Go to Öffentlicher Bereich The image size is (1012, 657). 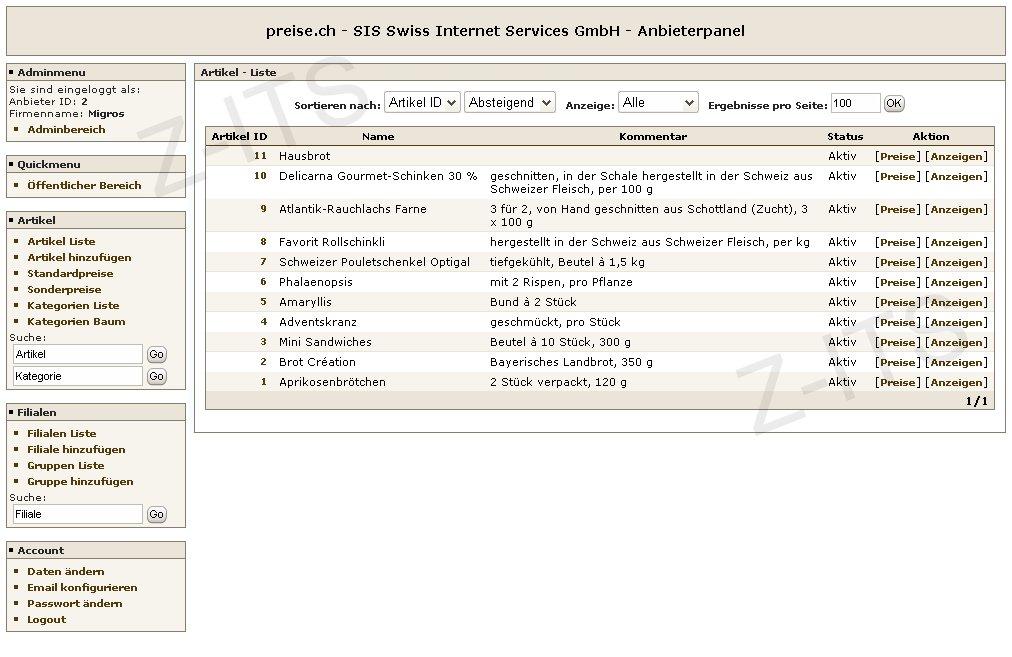point(84,185)
